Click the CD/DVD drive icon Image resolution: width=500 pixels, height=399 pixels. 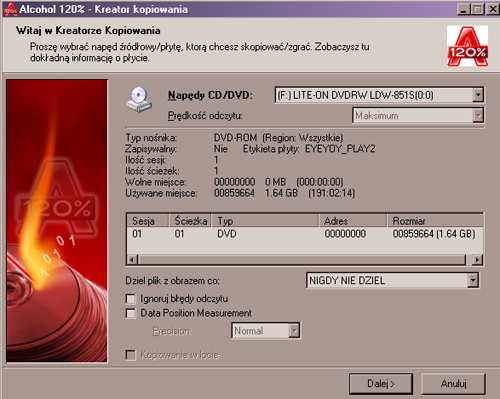(139, 99)
